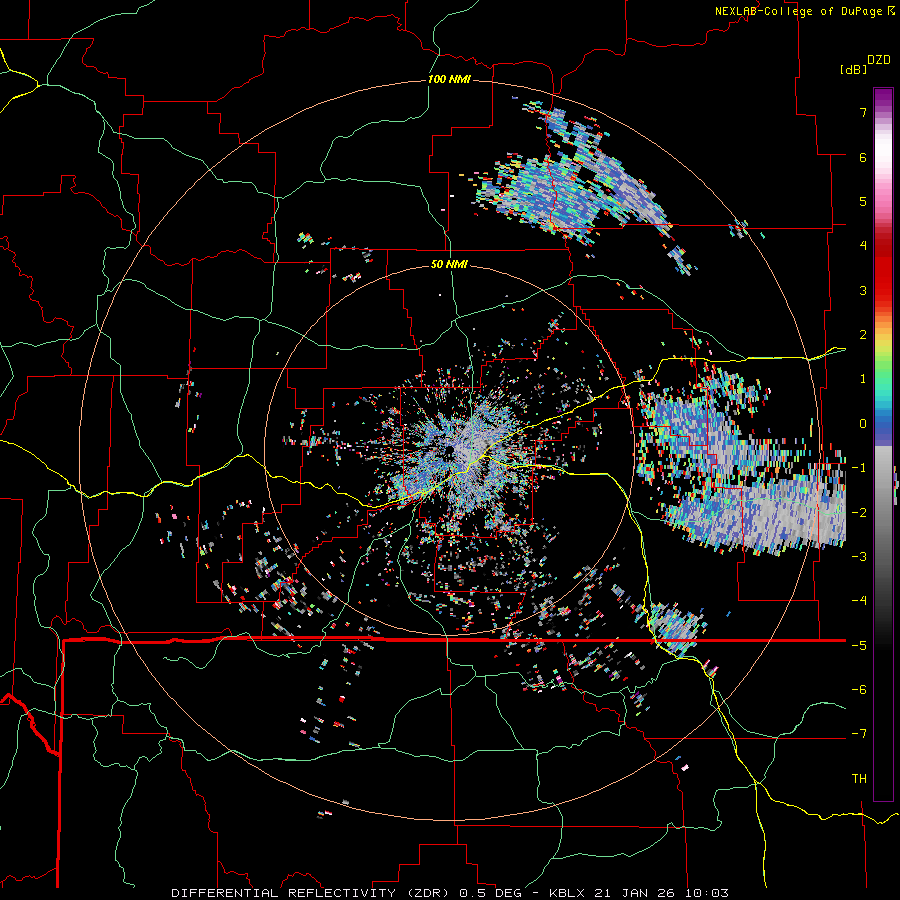Click the KBLX station identifier

click(x=567, y=893)
